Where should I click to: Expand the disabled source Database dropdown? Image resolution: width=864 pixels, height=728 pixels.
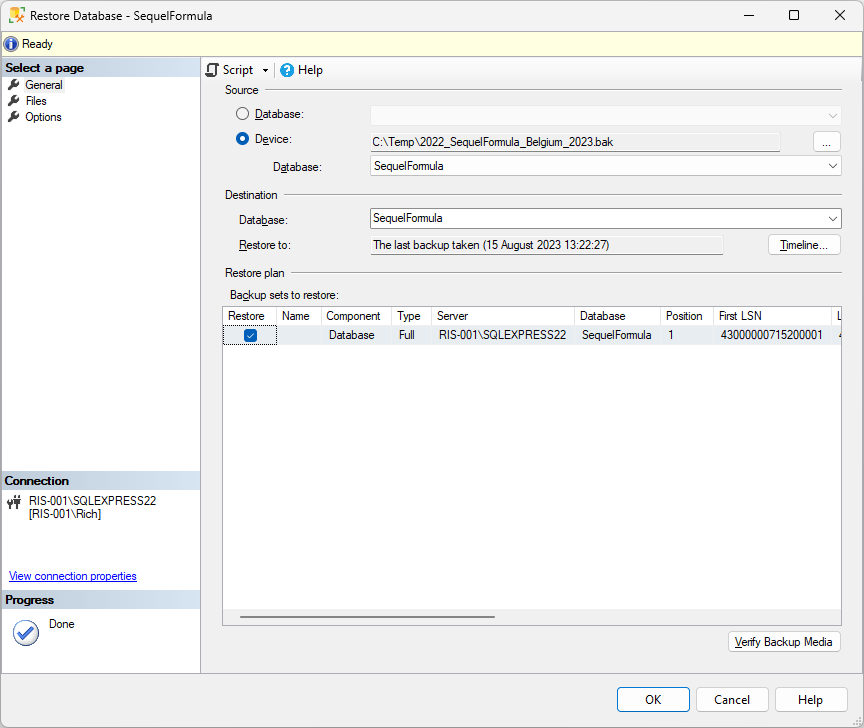[x=833, y=116]
